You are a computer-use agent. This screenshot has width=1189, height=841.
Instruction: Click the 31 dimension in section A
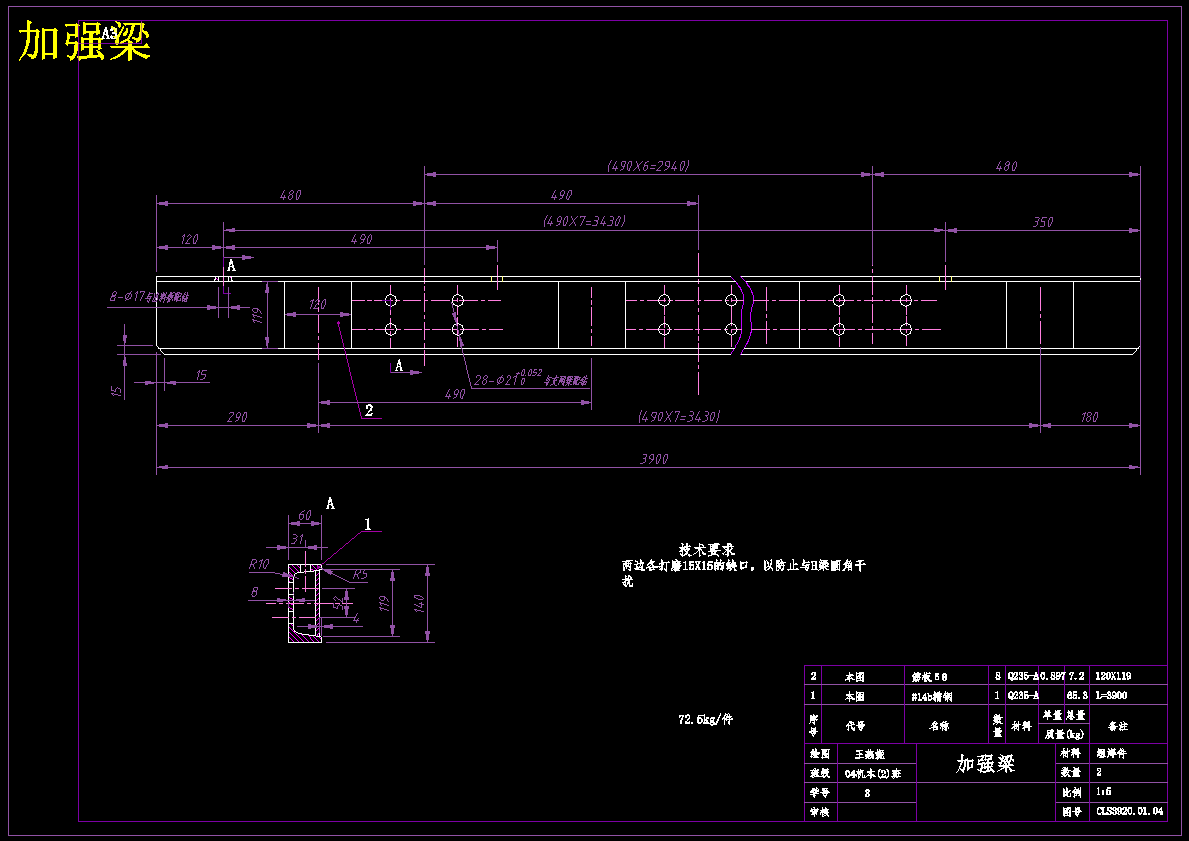pyautogui.click(x=298, y=539)
